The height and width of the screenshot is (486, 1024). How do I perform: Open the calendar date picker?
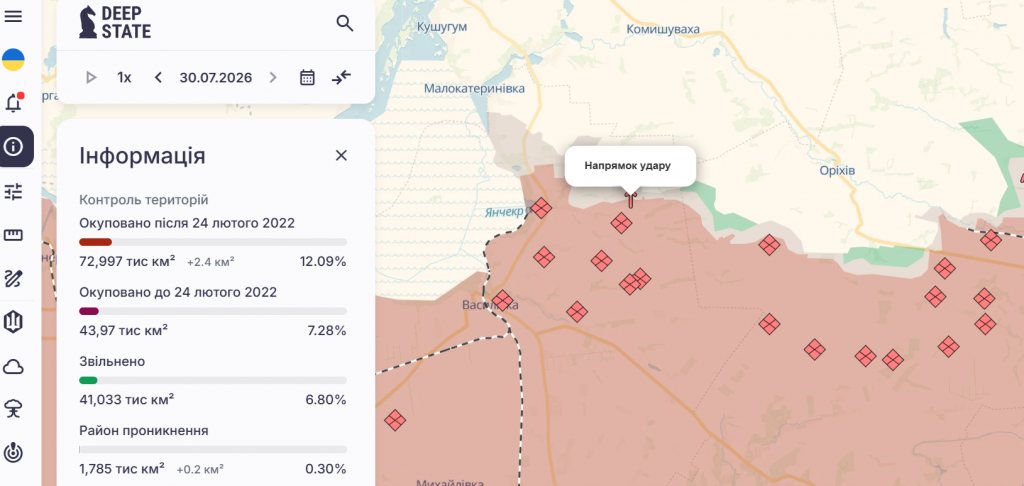coord(307,78)
